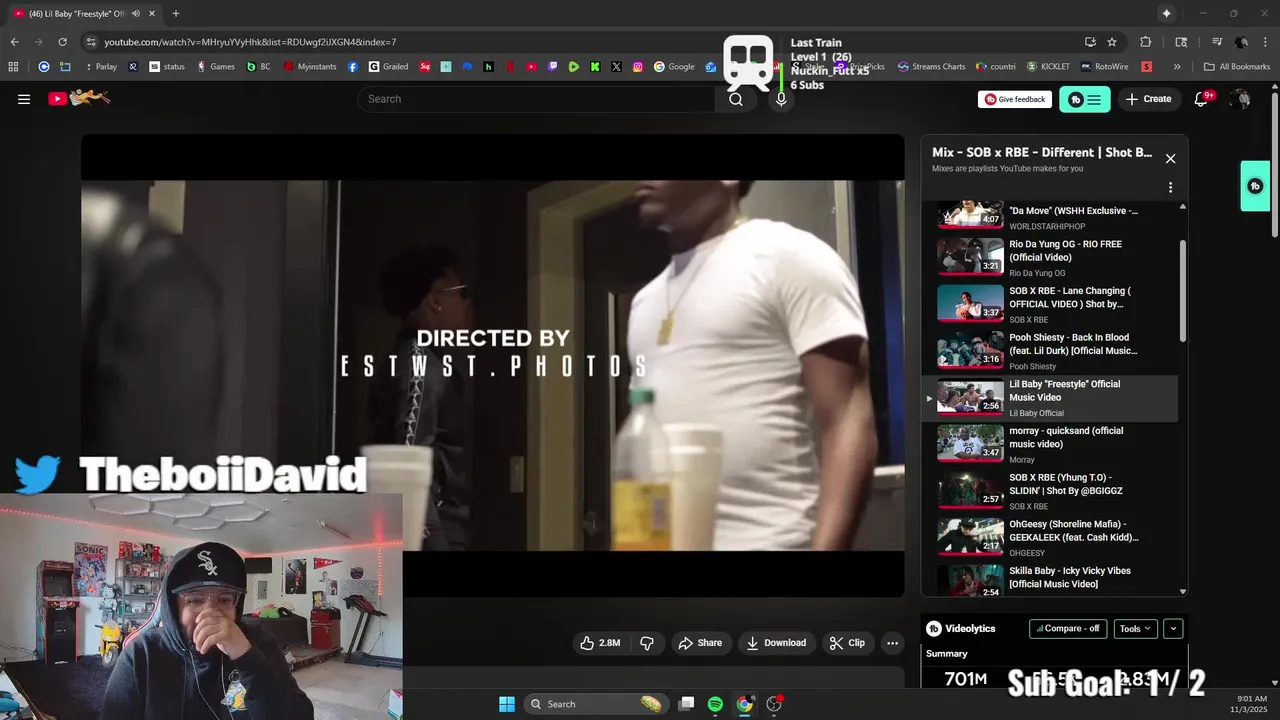Open the YouTube hamburger guide menu
1280x720 pixels.
(24, 99)
